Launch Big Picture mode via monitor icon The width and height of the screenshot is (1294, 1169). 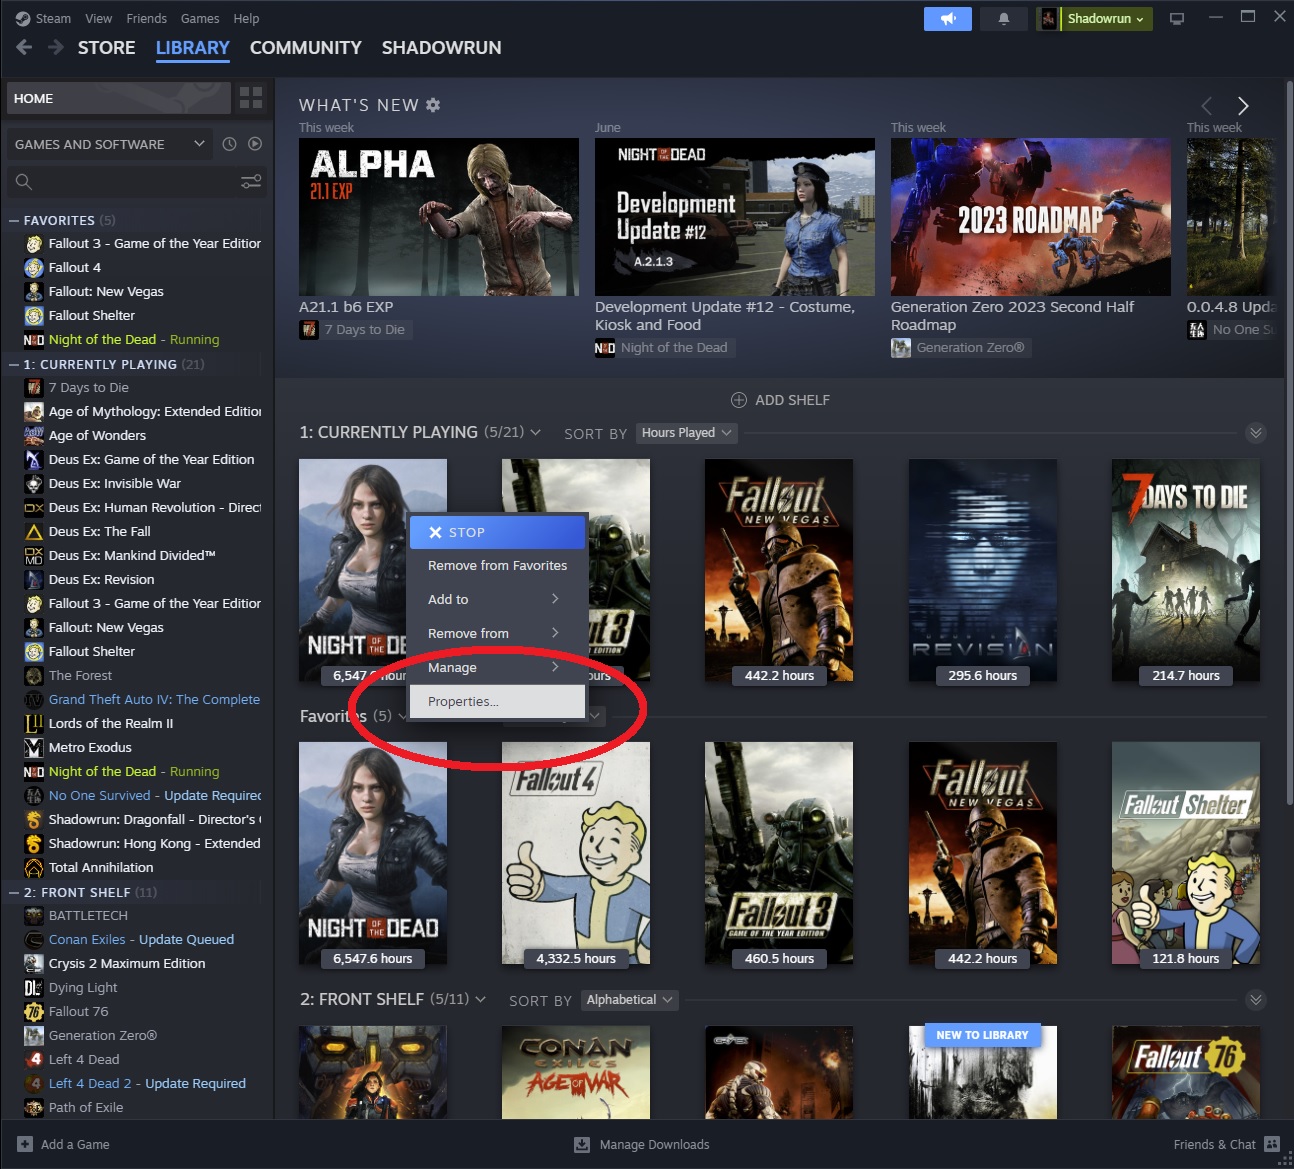pos(1177,19)
